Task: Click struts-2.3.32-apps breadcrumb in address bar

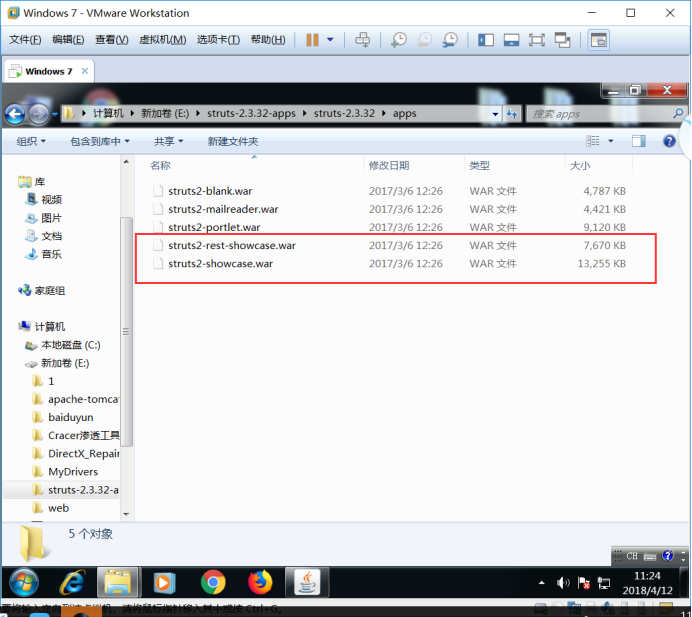Action: [x=251, y=113]
